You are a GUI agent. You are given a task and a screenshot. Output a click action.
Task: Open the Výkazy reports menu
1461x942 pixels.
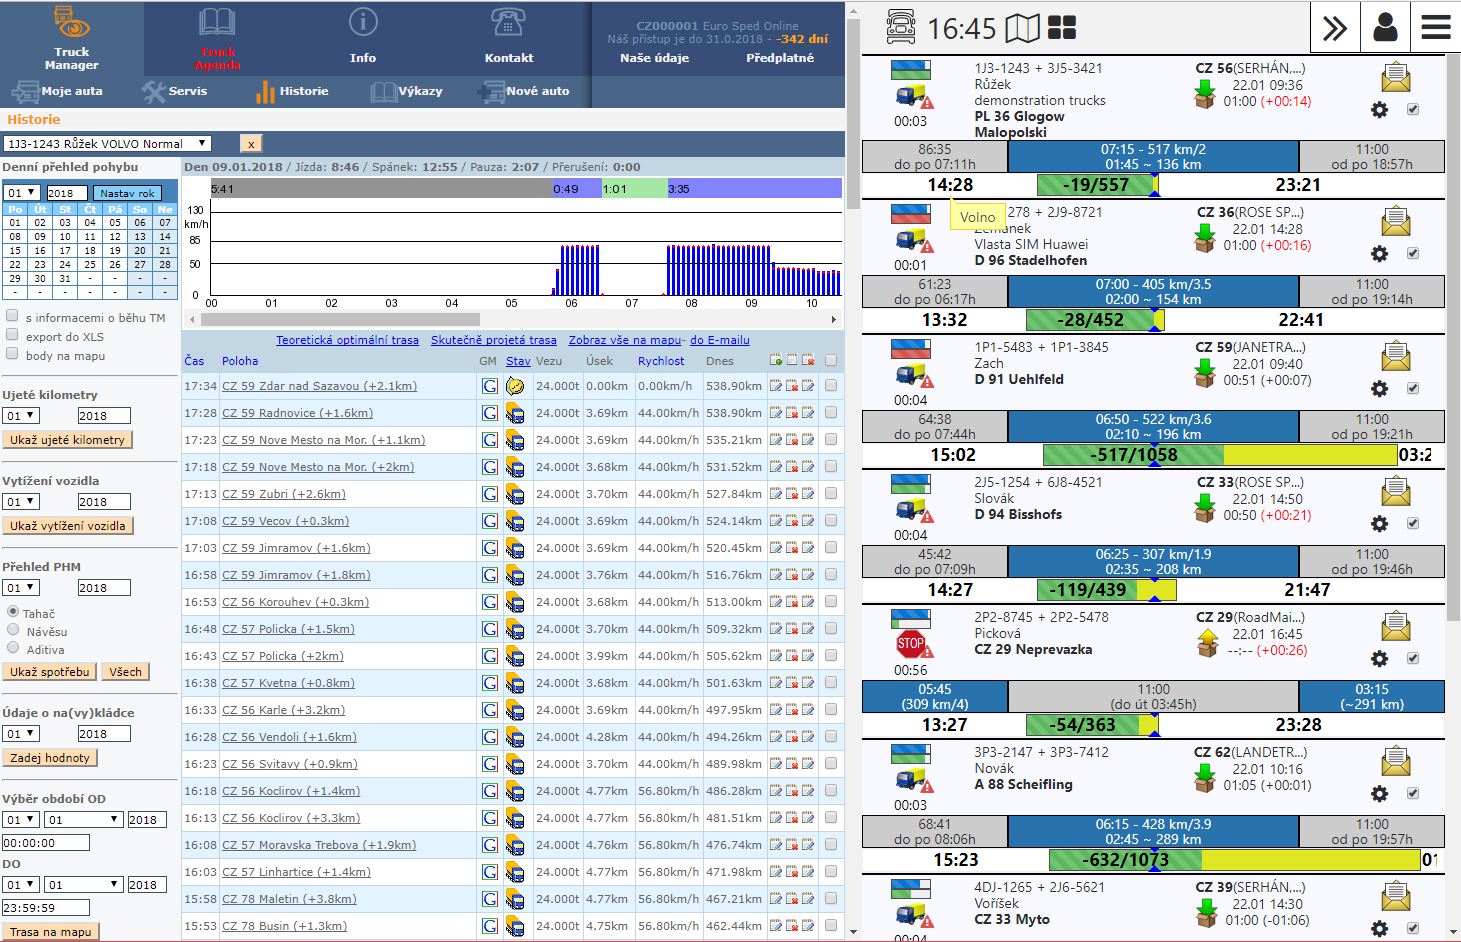point(407,91)
